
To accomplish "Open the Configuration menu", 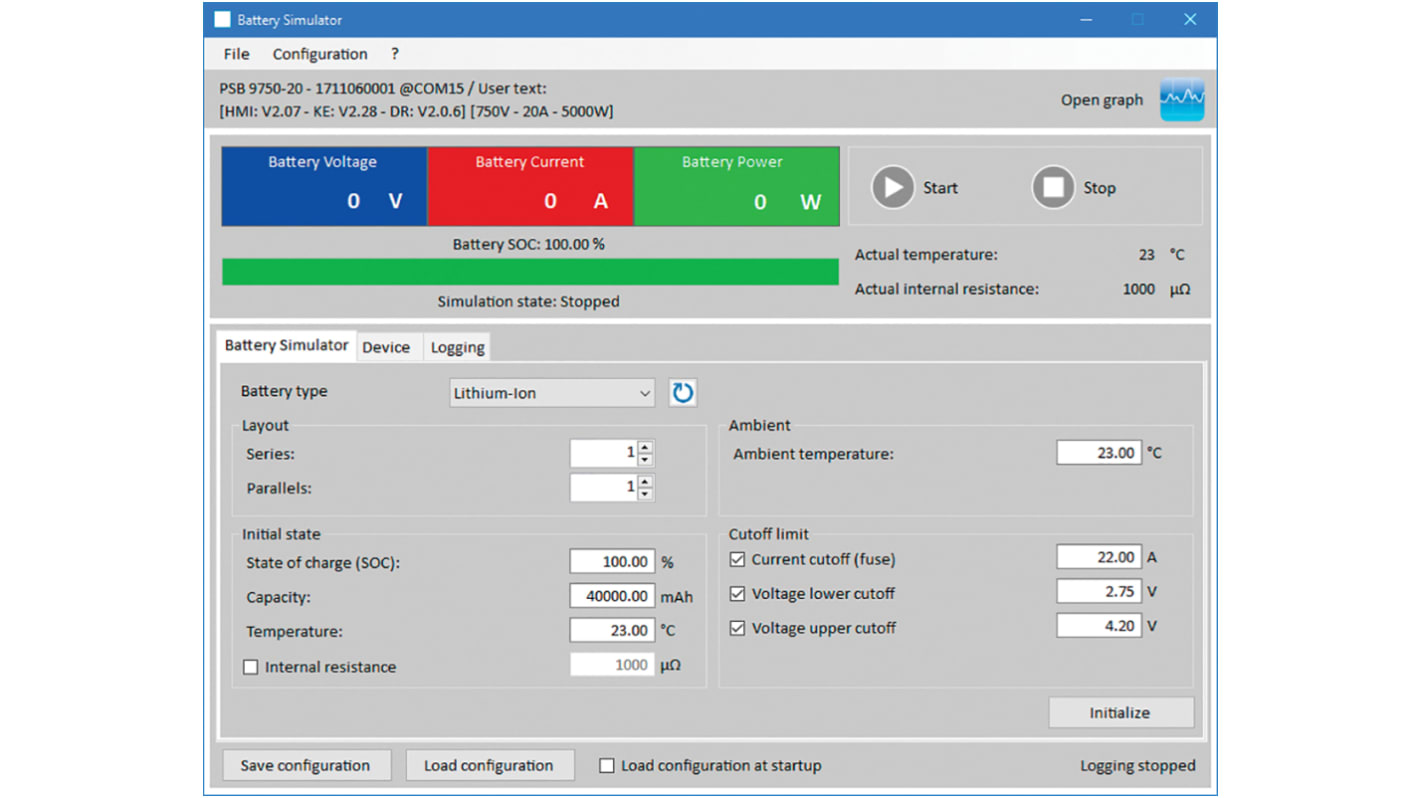I will point(320,54).
